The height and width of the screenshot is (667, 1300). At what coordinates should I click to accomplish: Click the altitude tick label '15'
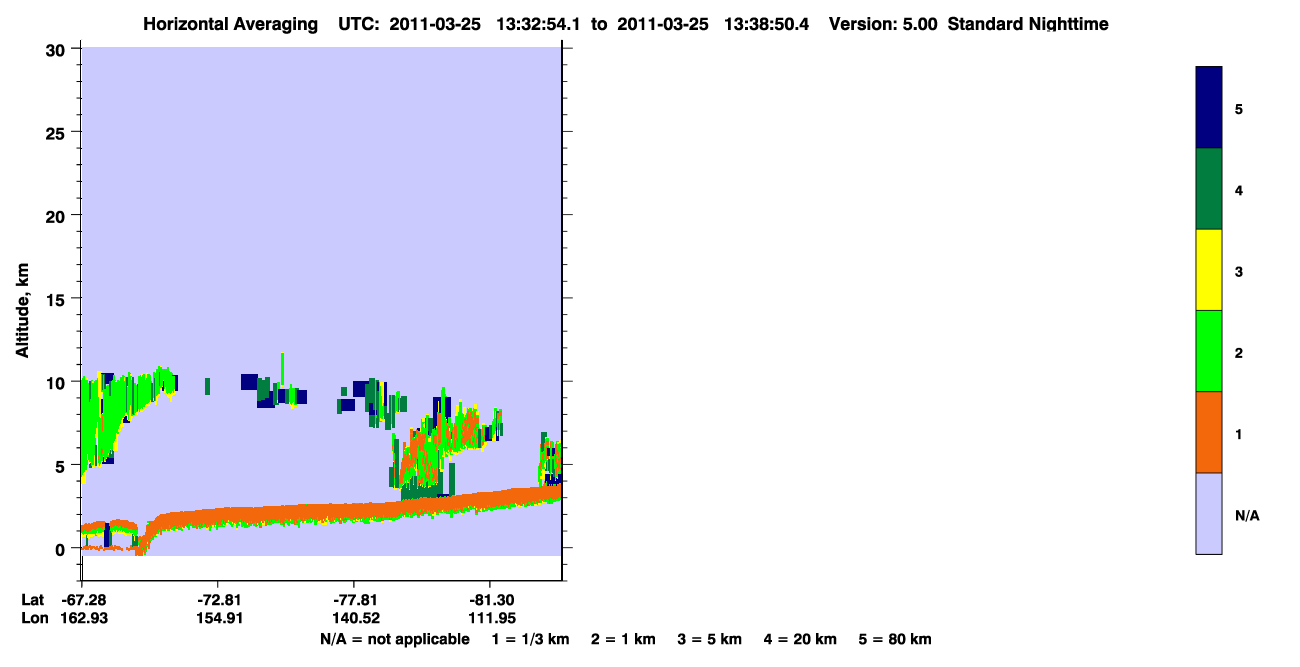(58, 299)
